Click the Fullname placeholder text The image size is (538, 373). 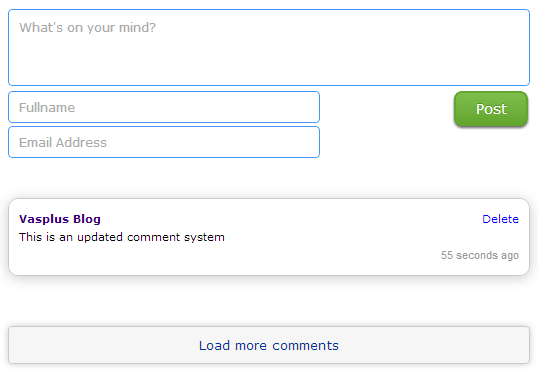tap(47, 107)
